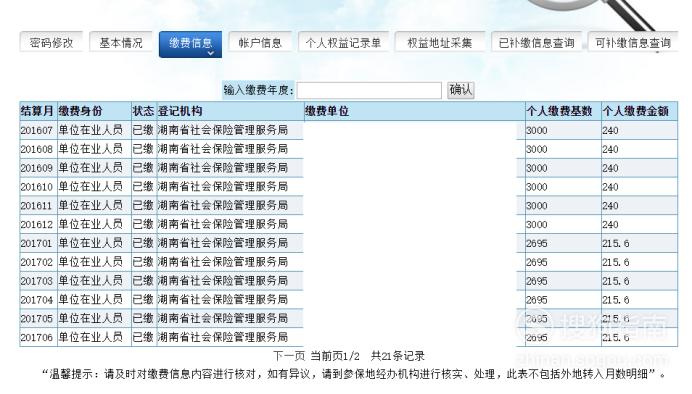
Task: Select the 201611 settlement month cell
Action: 37,206
